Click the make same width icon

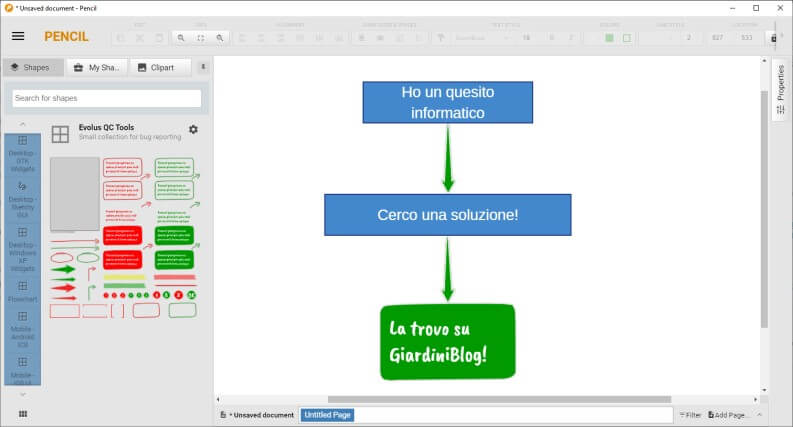pyautogui.click(x=361, y=38)
